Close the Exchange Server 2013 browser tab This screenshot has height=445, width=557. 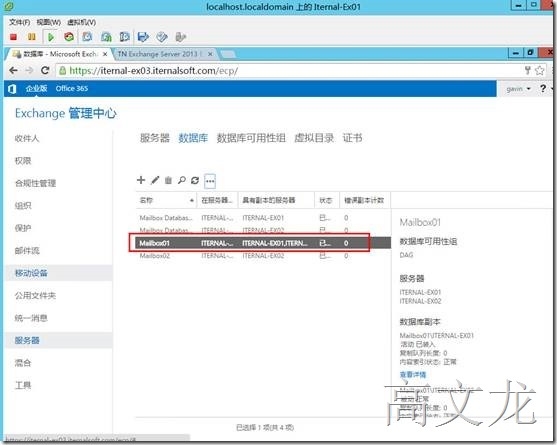(x=210, y=54)
